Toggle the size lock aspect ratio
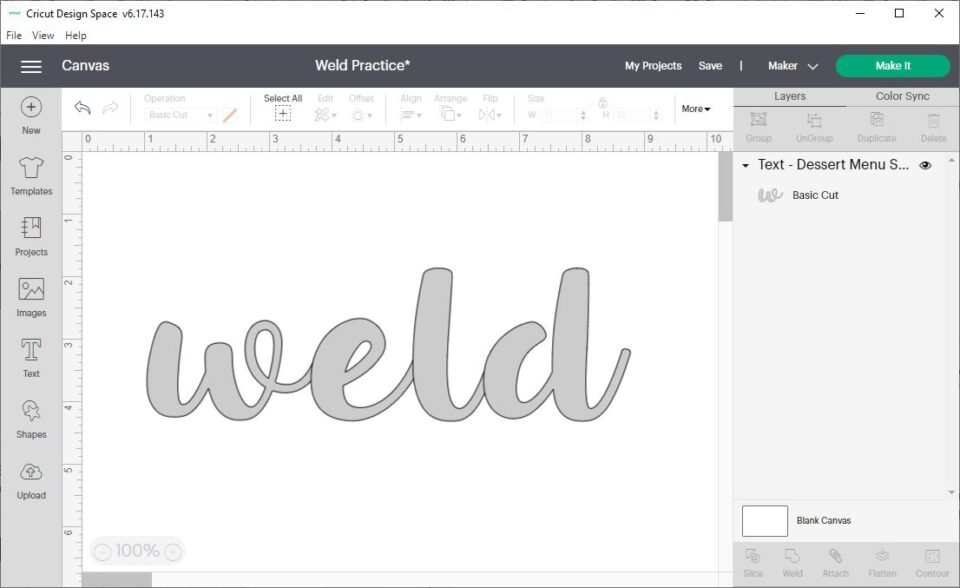This screenshot has width=960, height=588. point(603,102)
